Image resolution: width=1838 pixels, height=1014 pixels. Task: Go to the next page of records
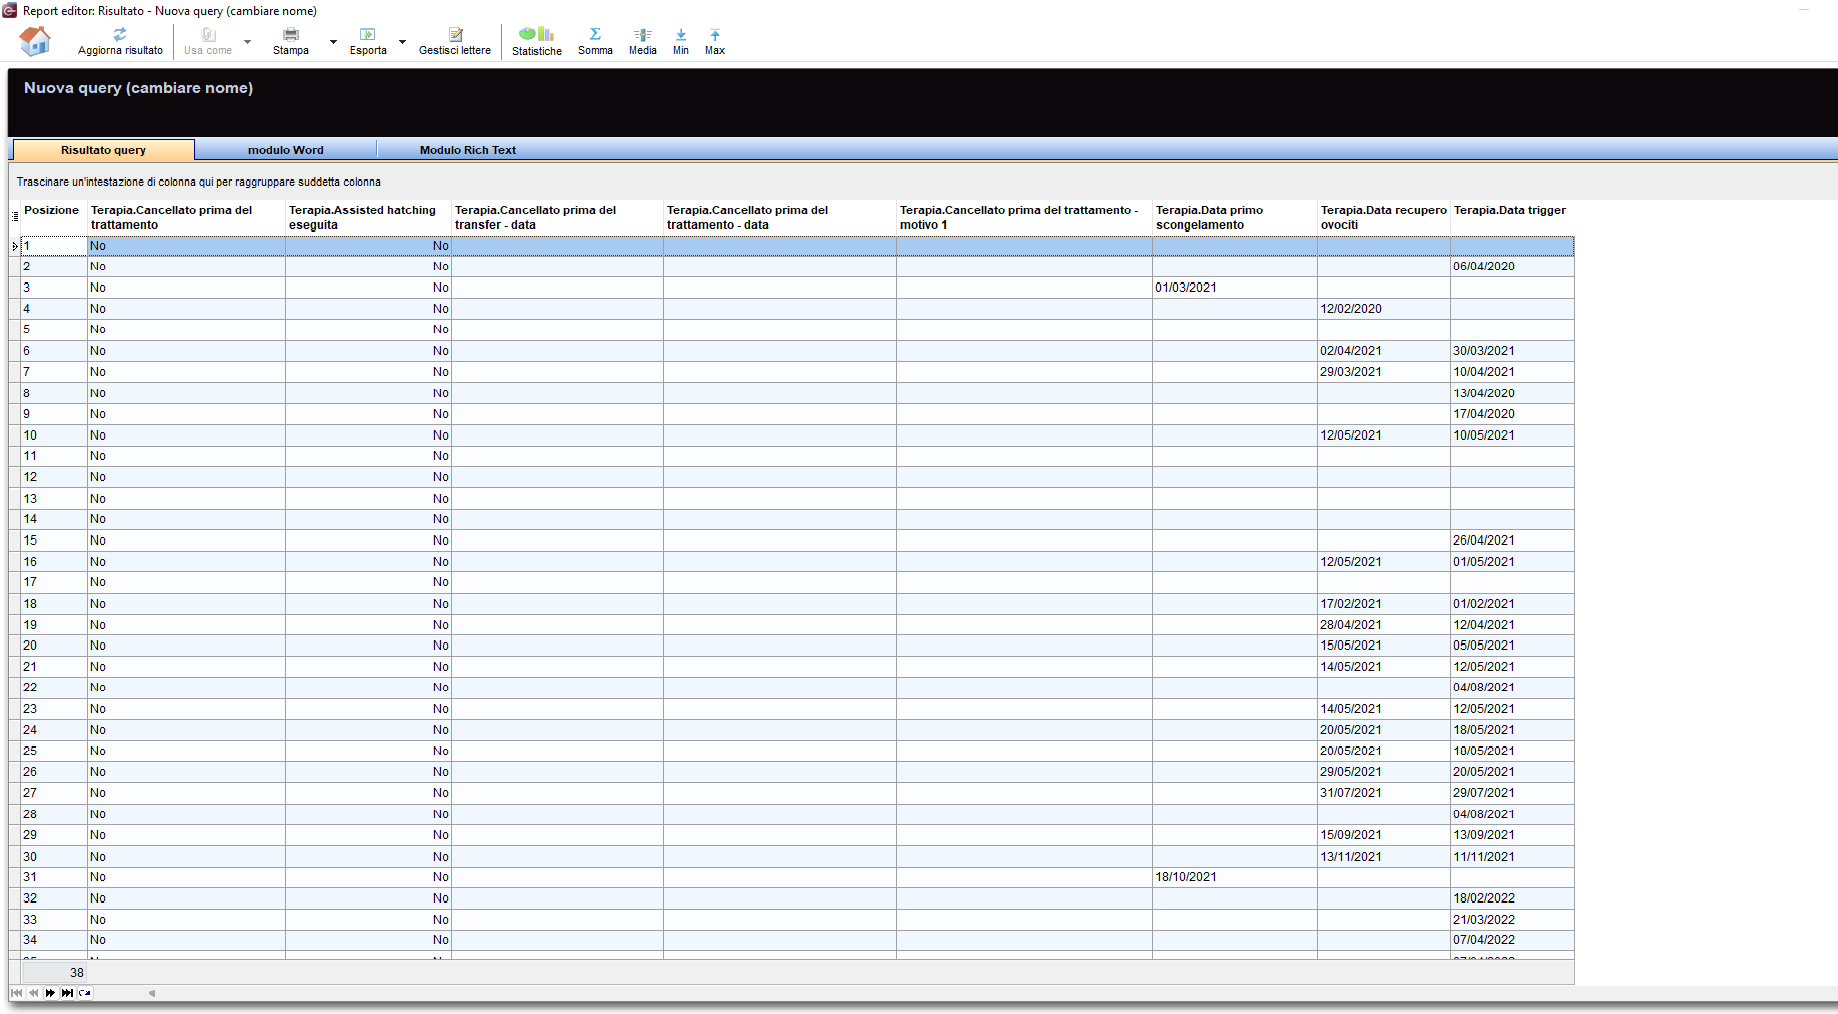pyautogui.click(x=50, y=993)
